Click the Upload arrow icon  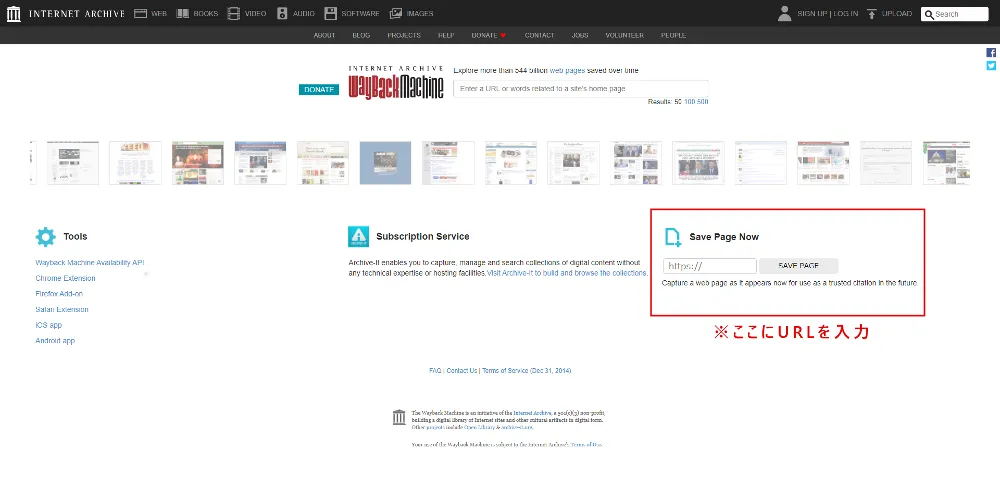(x=872, y=13)
